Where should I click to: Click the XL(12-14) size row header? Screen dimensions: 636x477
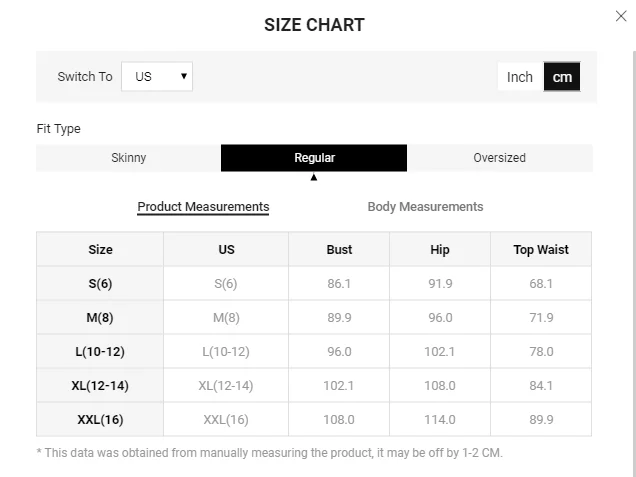tap(100, 386)
